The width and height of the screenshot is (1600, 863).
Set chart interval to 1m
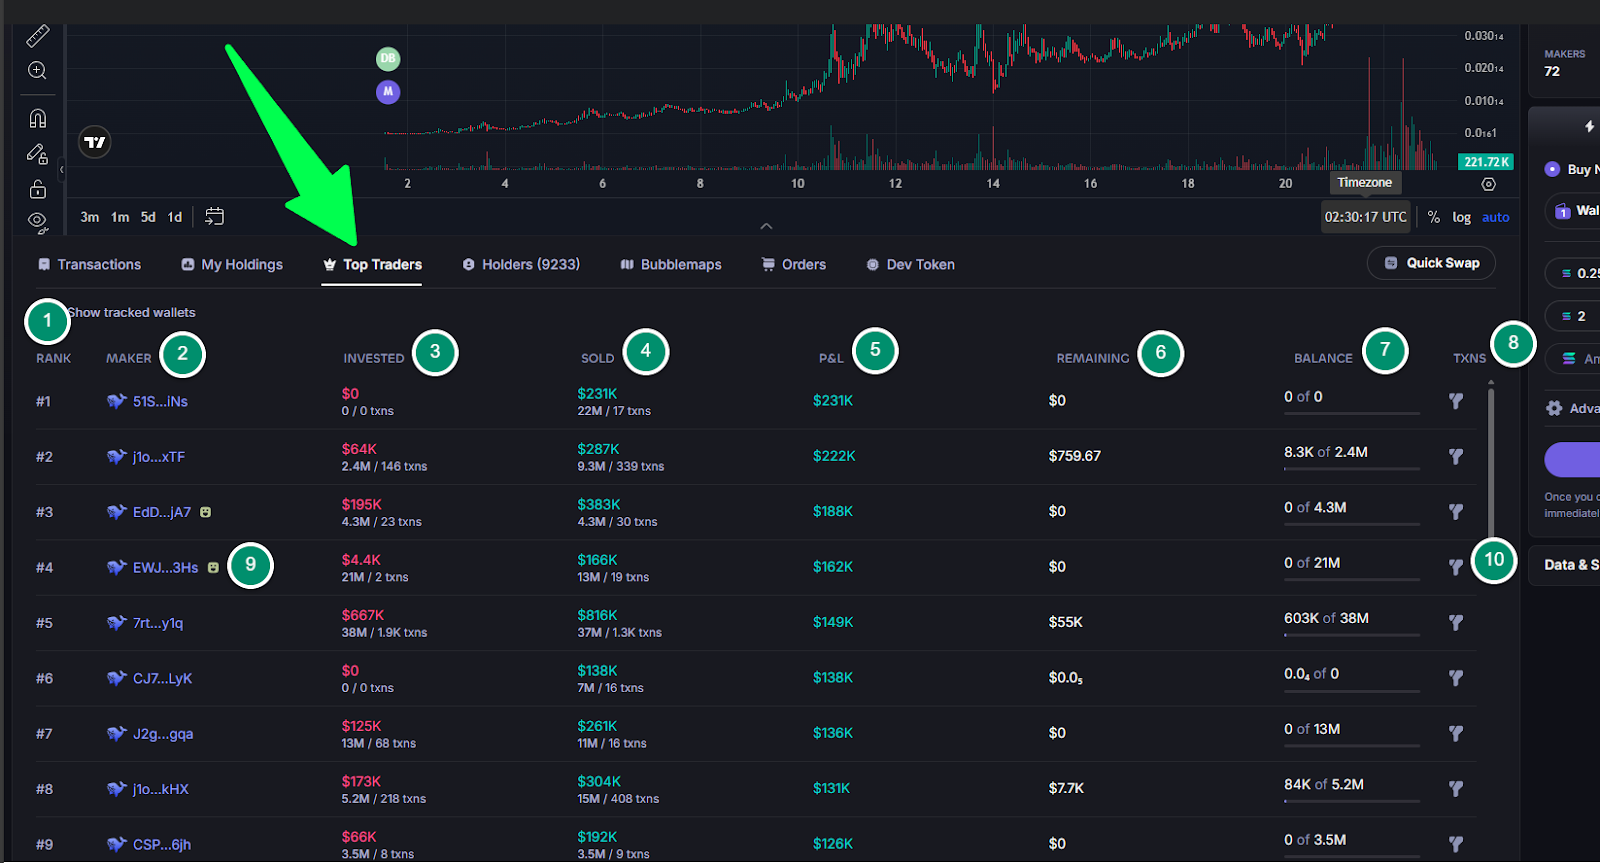pyautogui.click(x=120, y=217)
